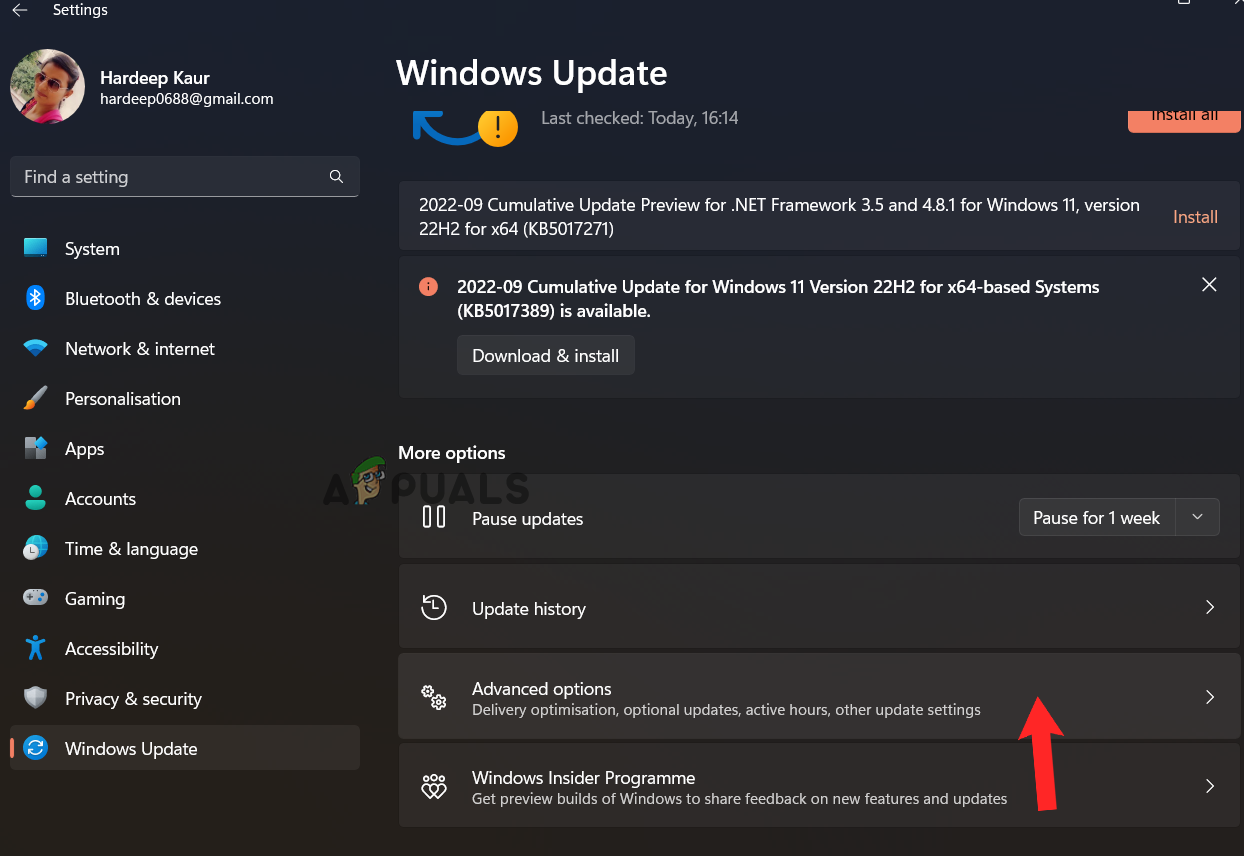Viewport: 1244px width, 856px height.
Task: Expand the pause duration dropdown arrow
Action: pos(1198,517)
